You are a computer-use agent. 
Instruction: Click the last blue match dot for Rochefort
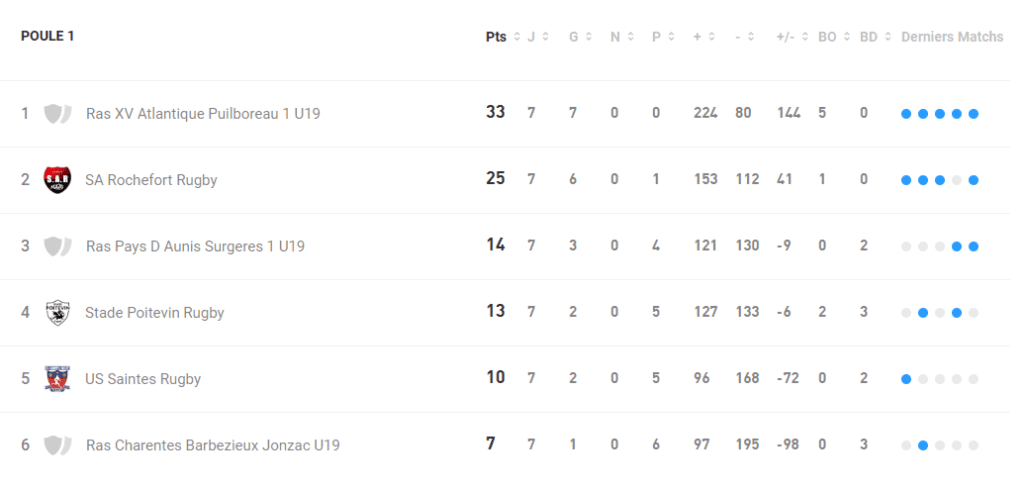pyautogui.click(x=973, y=180)
